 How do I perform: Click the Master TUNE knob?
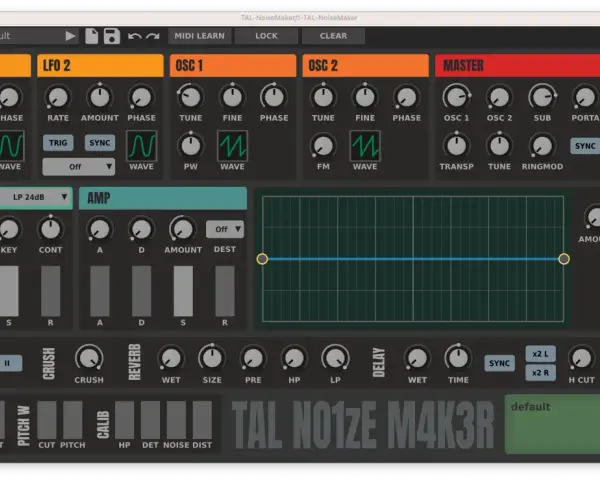(x=499, y=146)
